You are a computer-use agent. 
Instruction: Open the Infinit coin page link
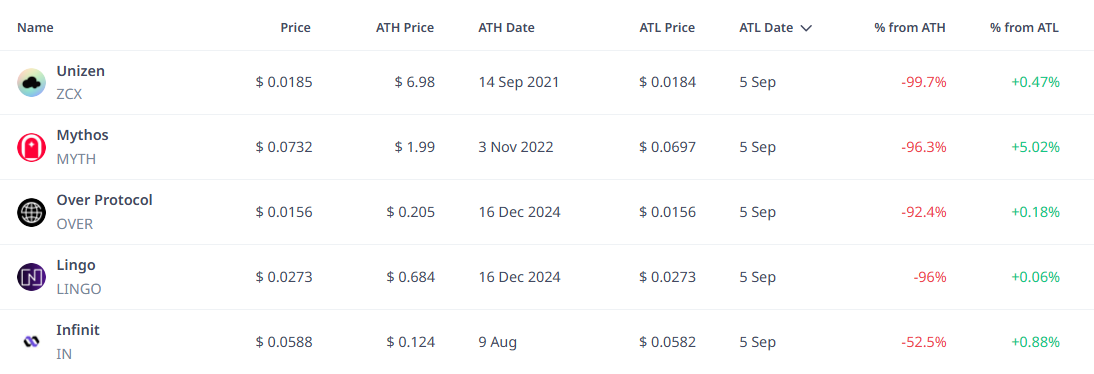(x=78, y=329)
